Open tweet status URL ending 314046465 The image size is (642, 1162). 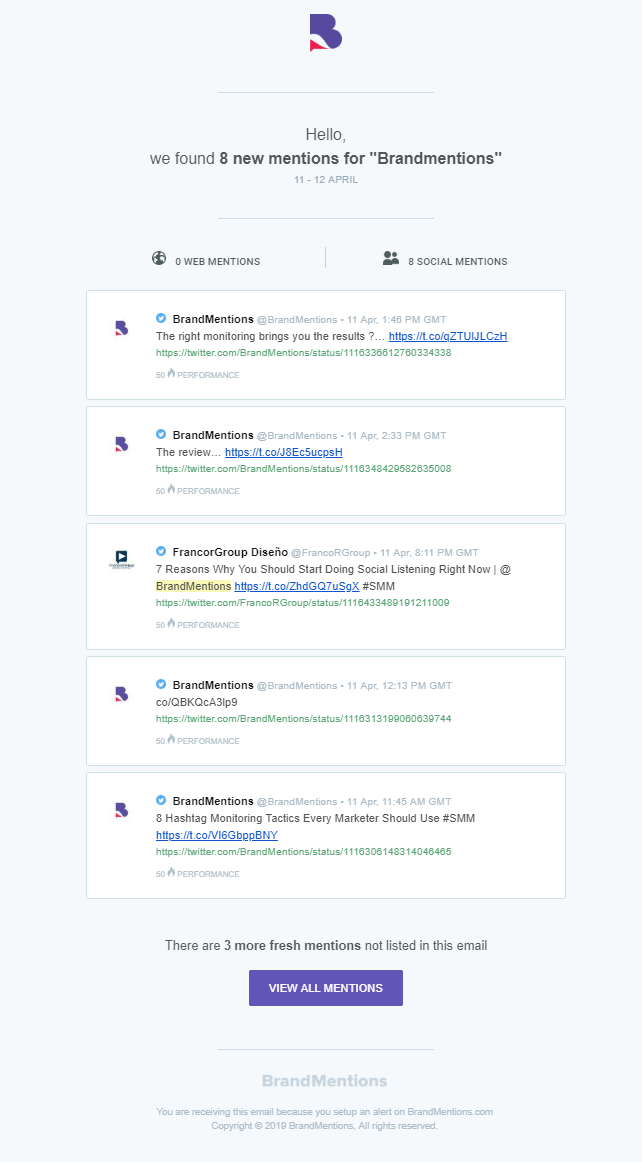(x=303, y=852)
